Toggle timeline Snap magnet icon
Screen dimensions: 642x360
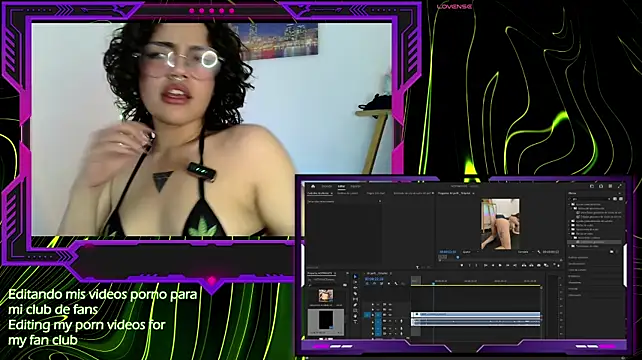coord(374,283)
